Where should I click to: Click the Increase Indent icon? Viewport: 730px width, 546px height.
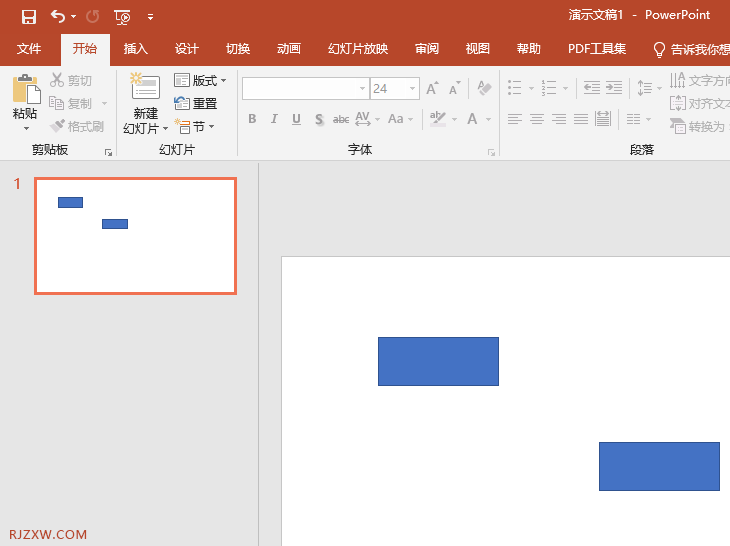[x=614, y=88]
